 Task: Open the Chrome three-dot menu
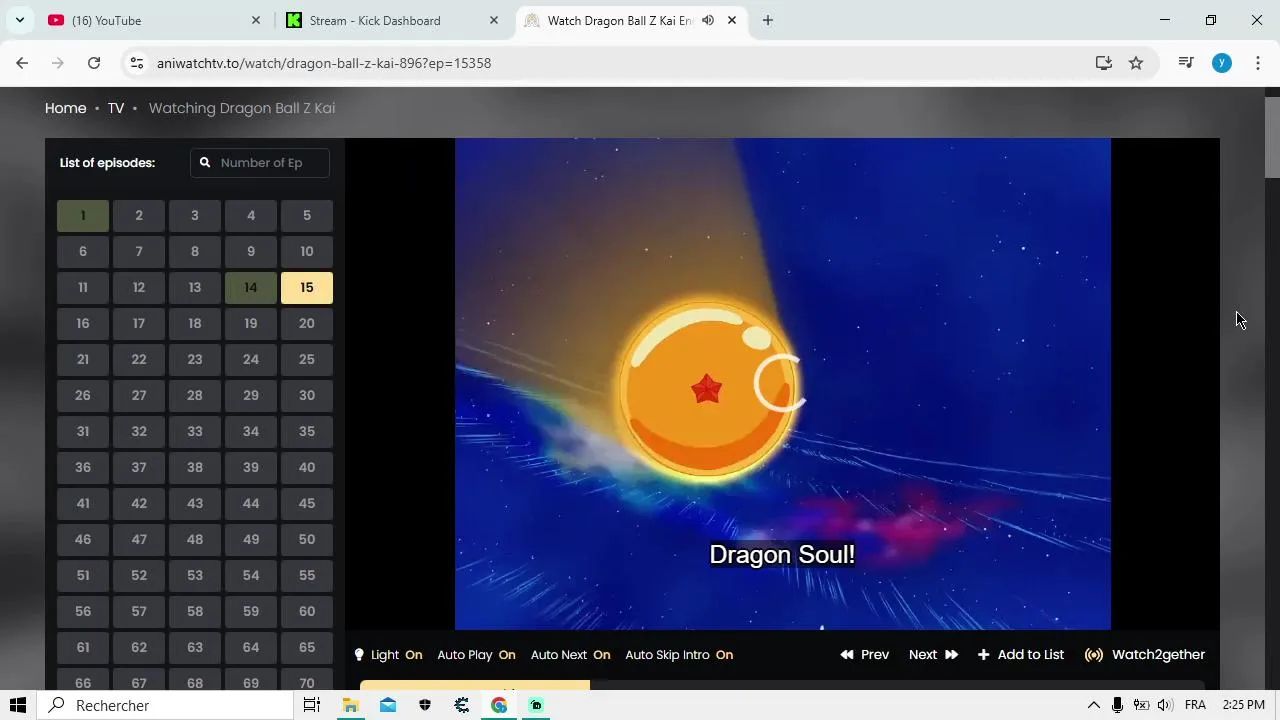click(x=1257, y=63)
